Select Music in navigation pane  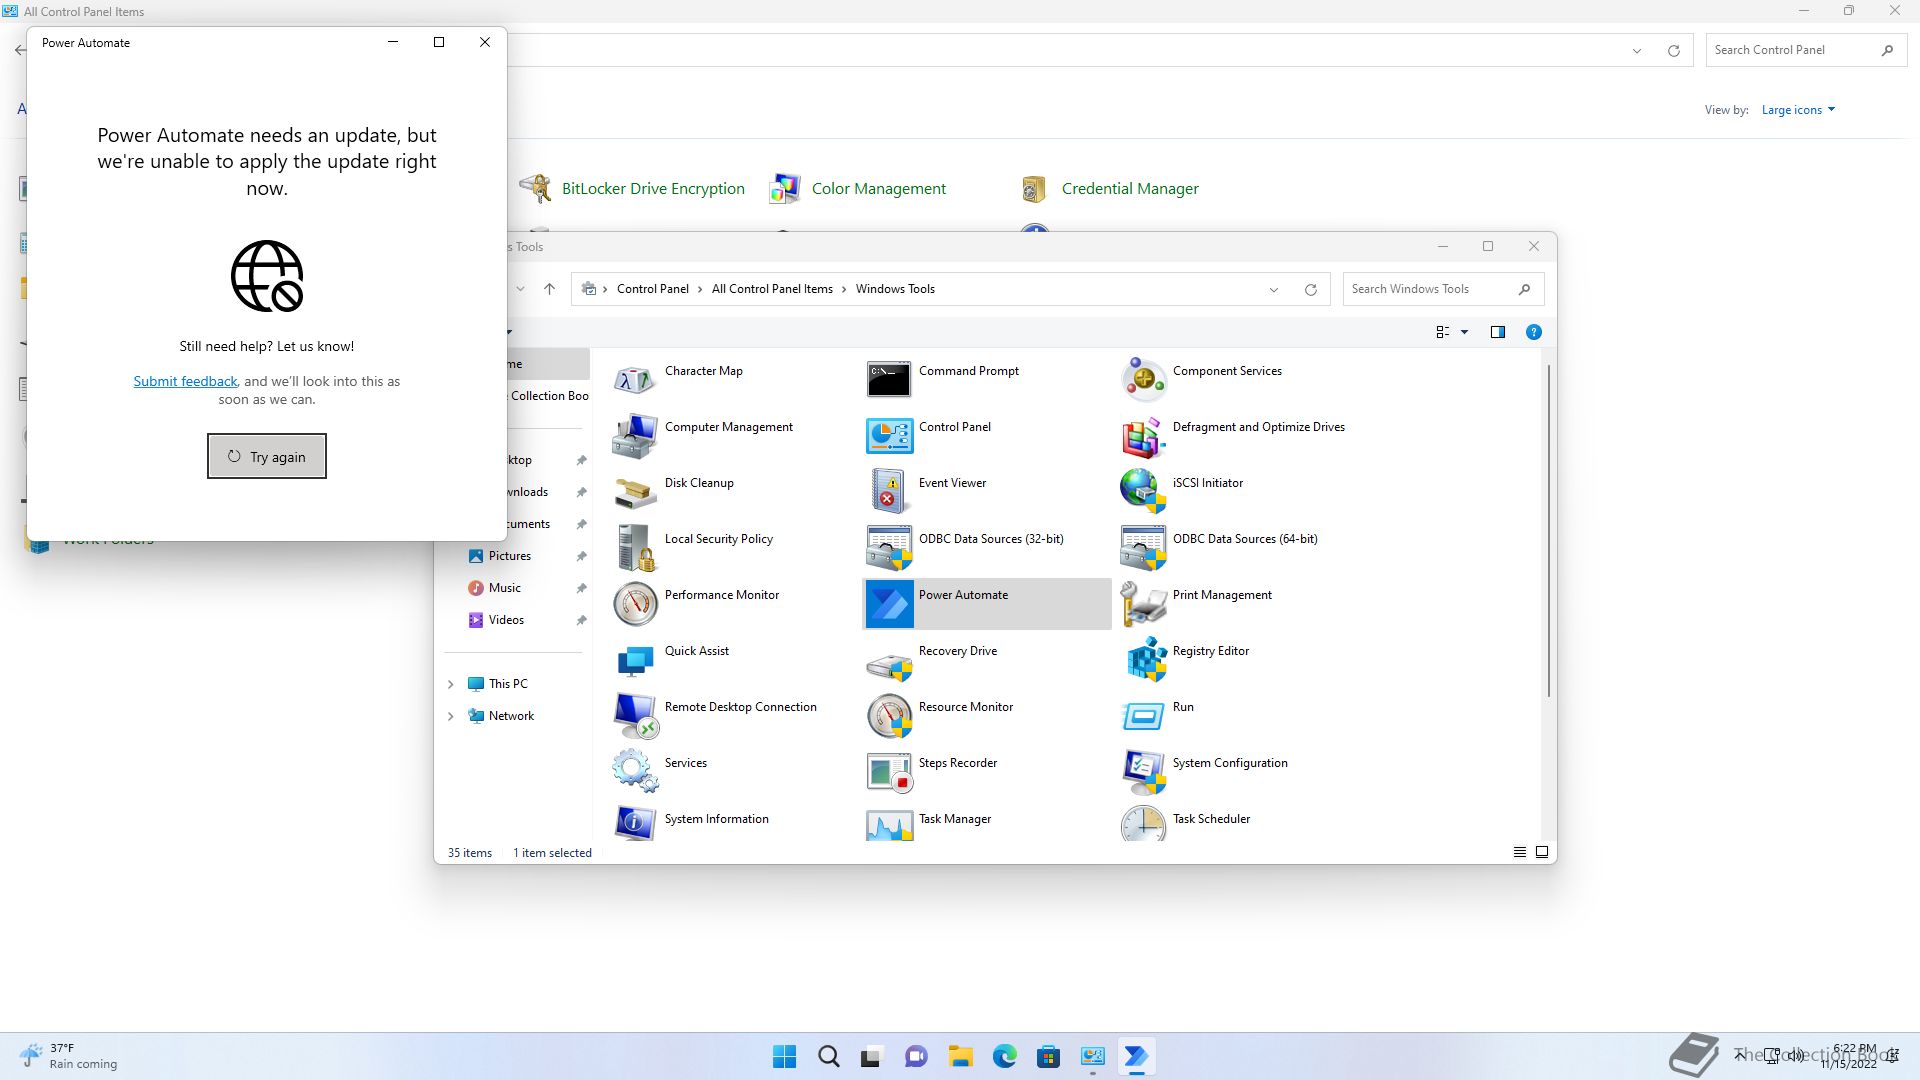pyautogui.click(x=505, y=588)
